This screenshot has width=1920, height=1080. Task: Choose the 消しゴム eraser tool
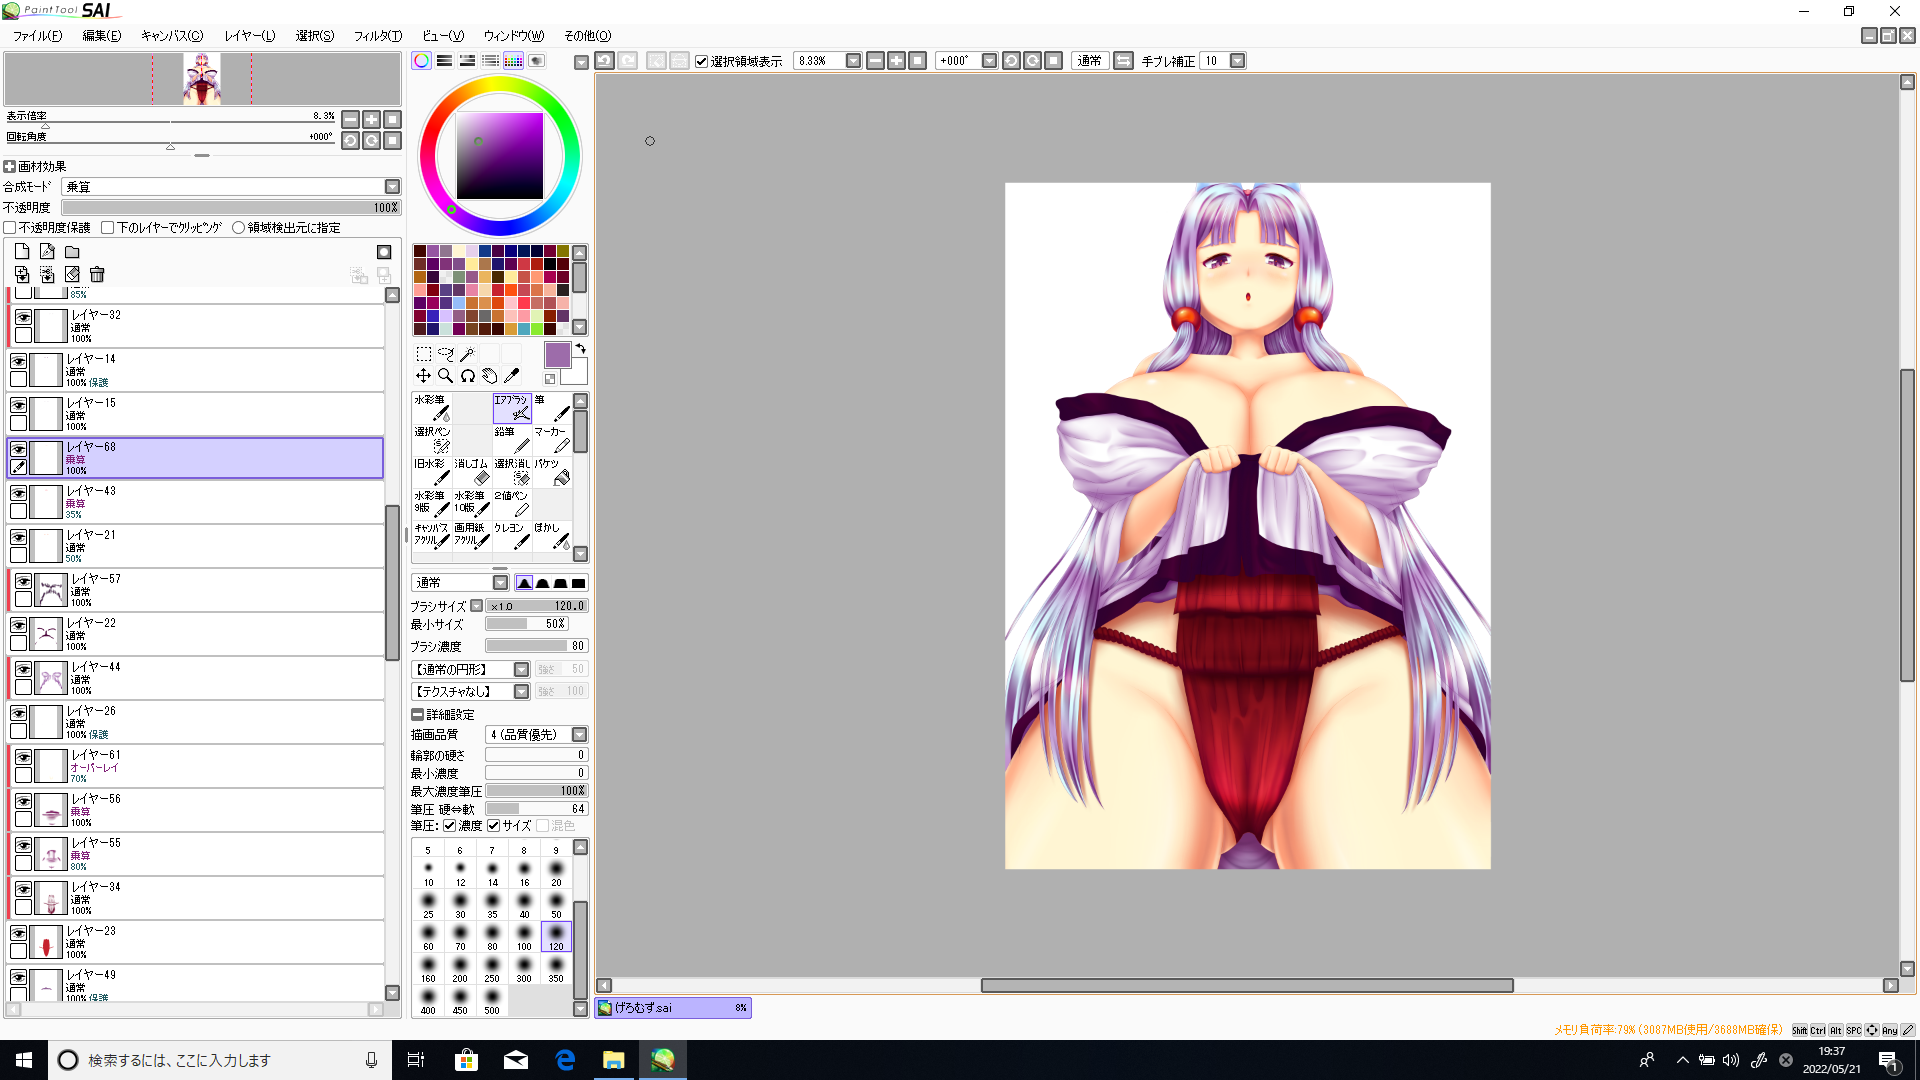(x=472, y=472)
